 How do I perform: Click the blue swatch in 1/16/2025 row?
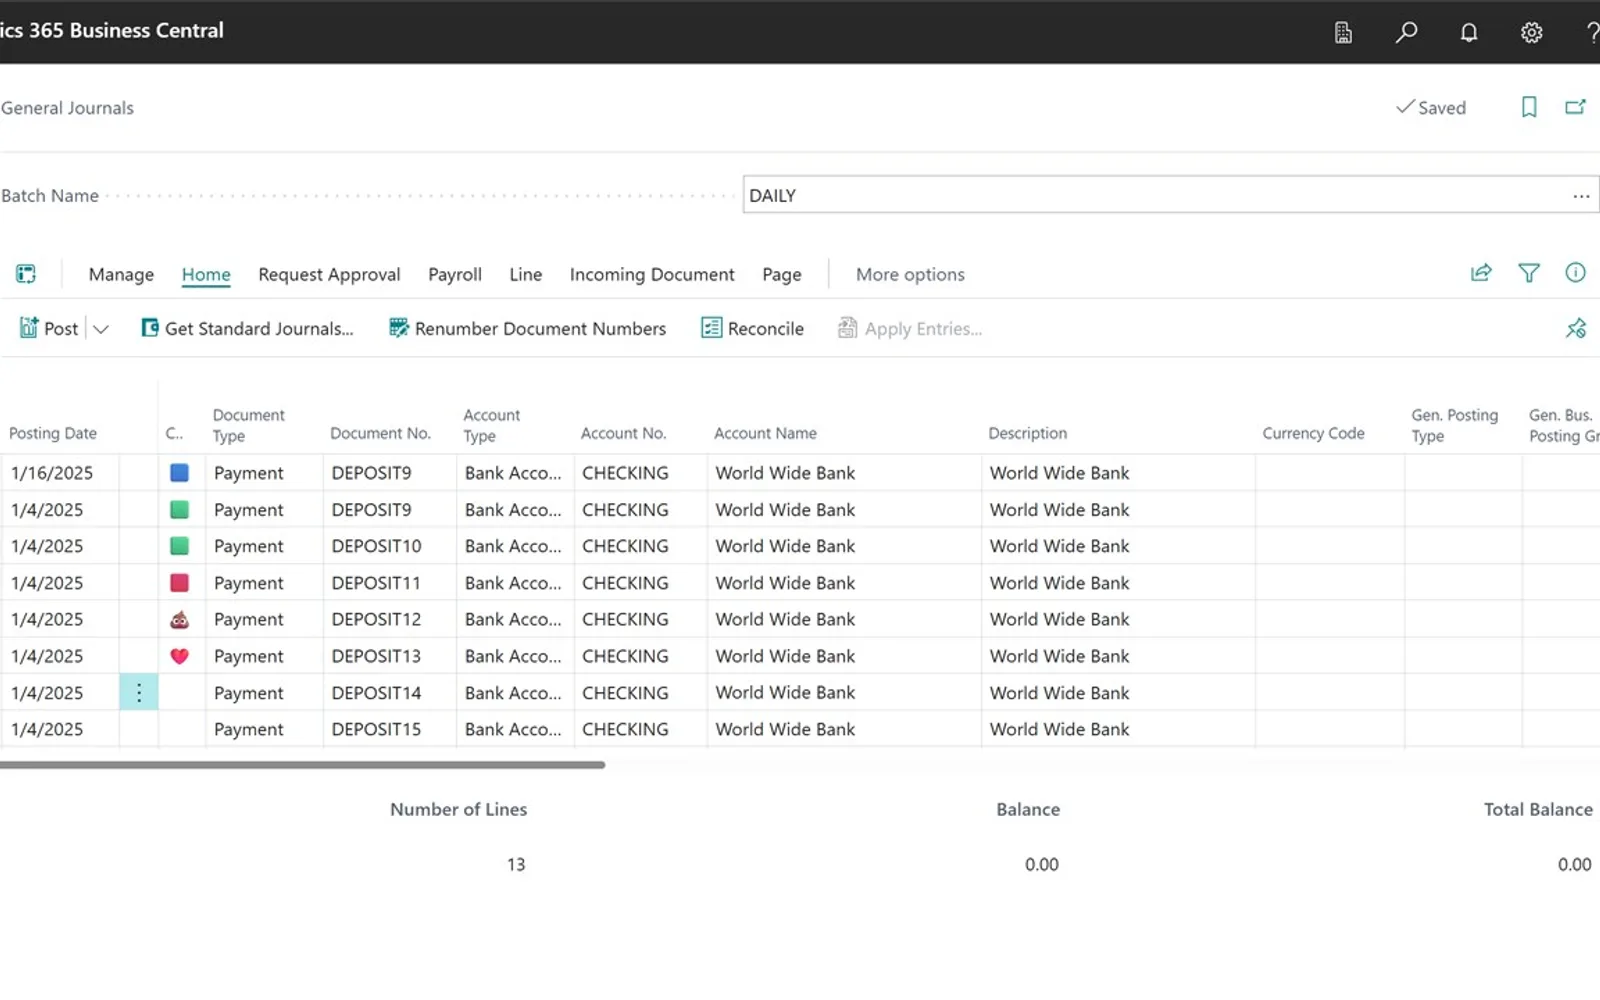pos(180,473)
